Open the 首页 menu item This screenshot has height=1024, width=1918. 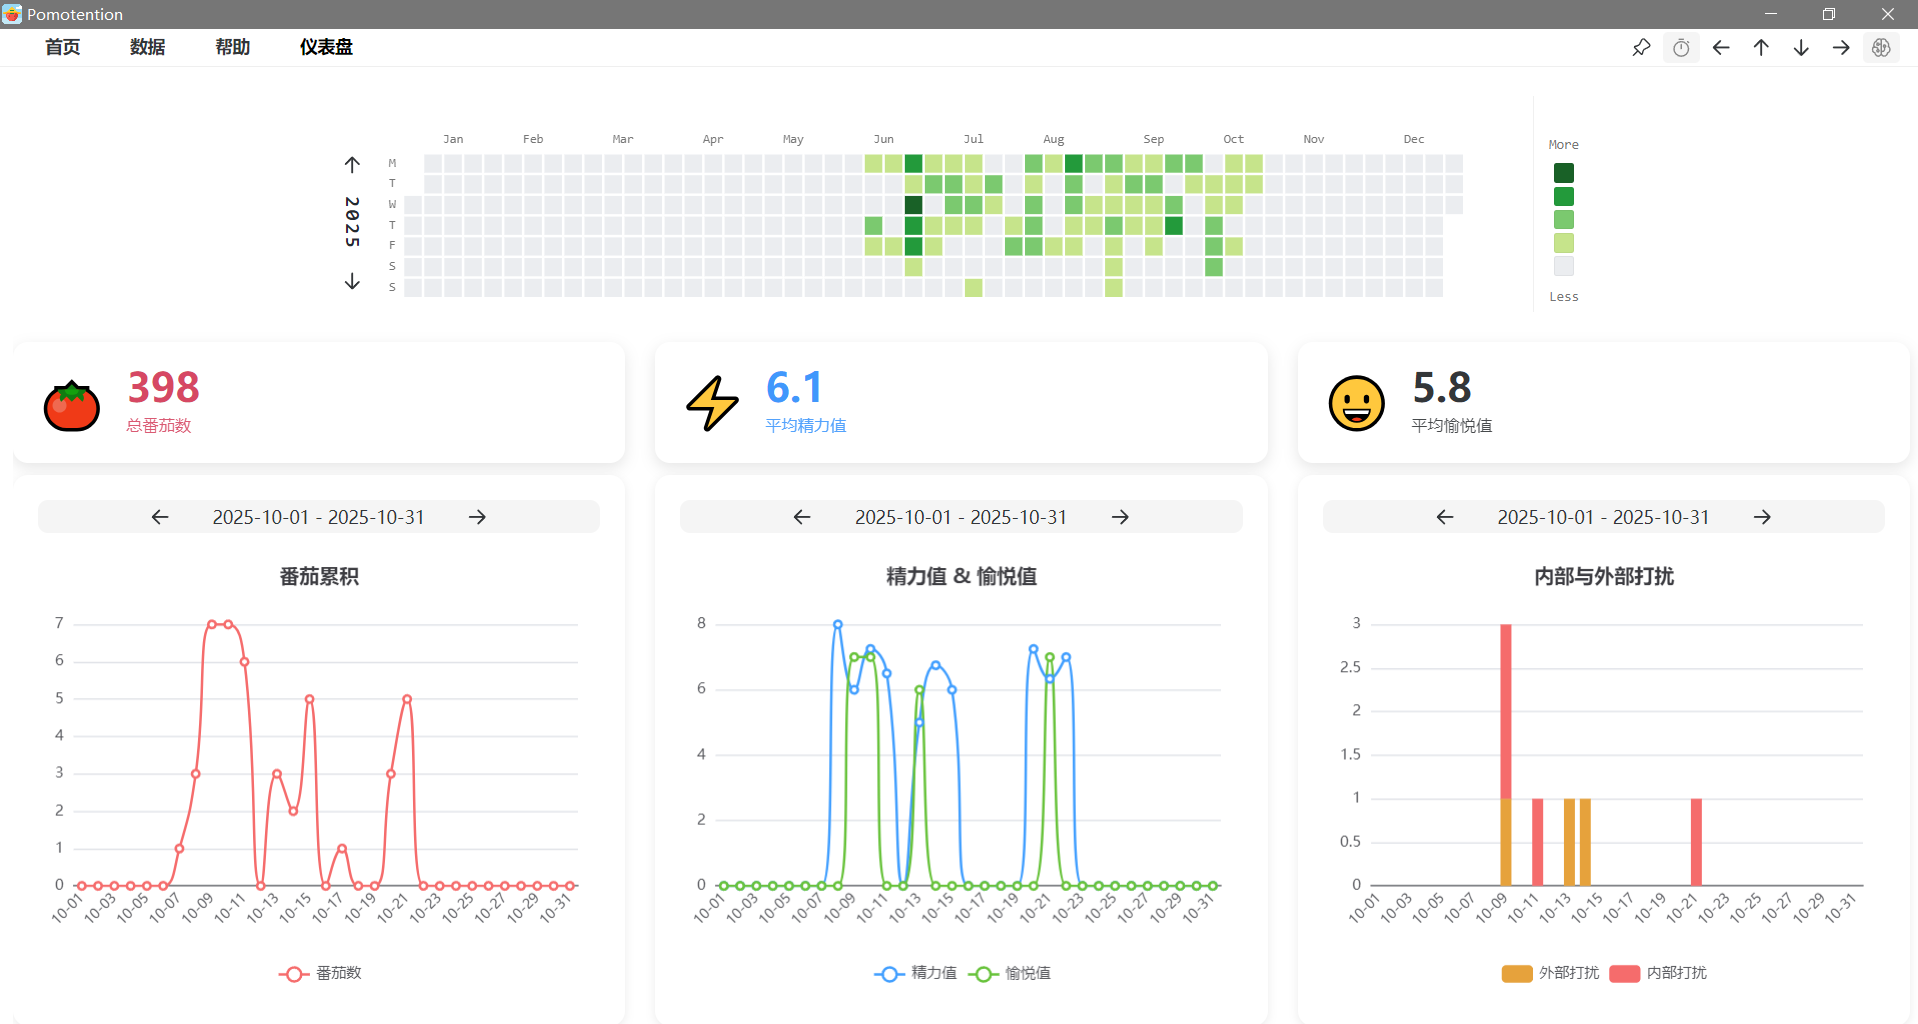(62, 47)
